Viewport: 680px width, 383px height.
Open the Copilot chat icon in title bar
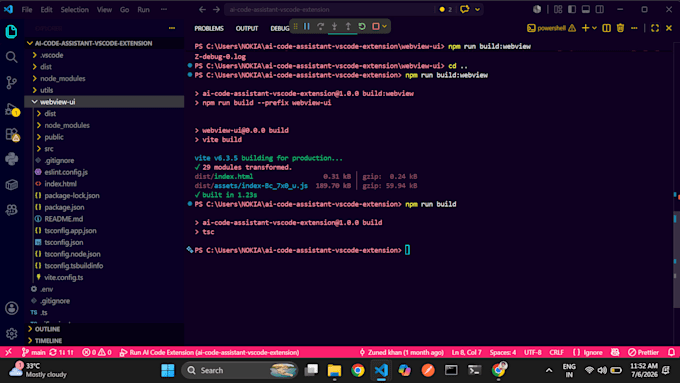coord(464,9)
